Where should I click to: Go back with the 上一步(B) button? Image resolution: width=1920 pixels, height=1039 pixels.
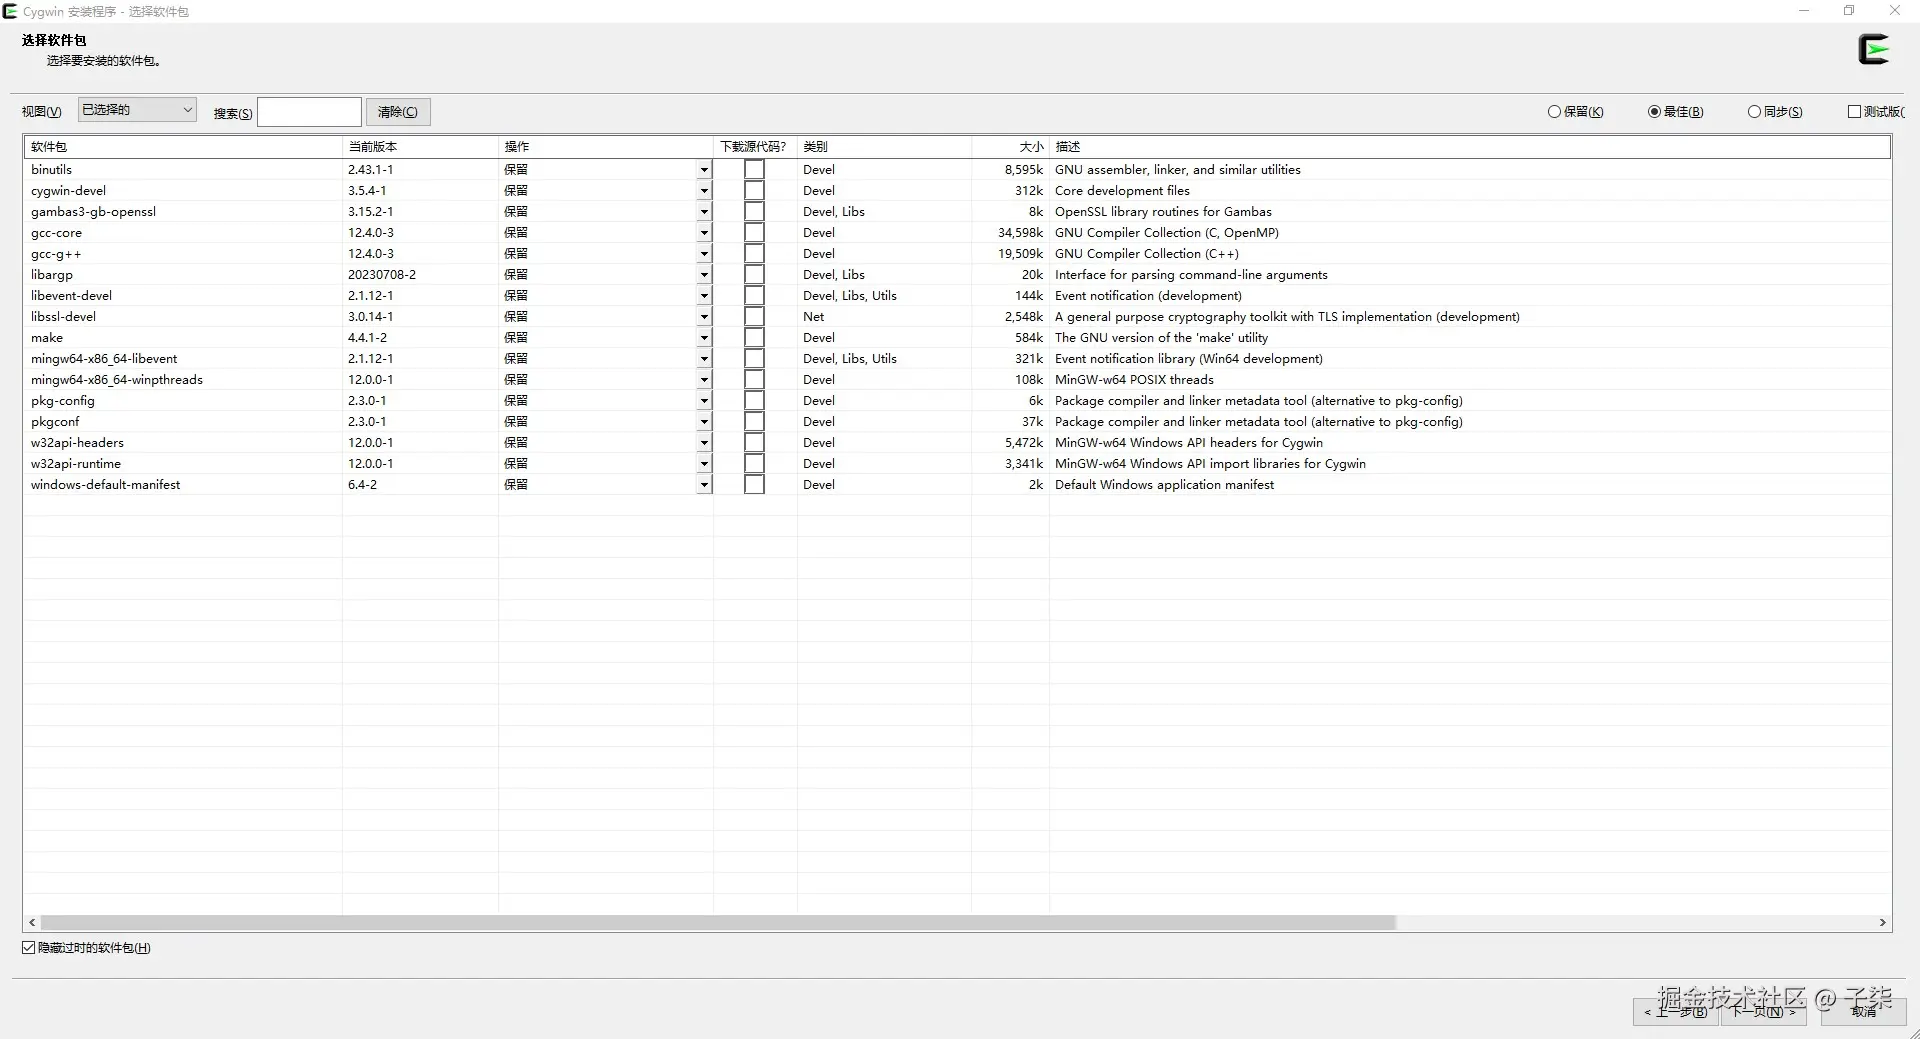[1676, 1012]
